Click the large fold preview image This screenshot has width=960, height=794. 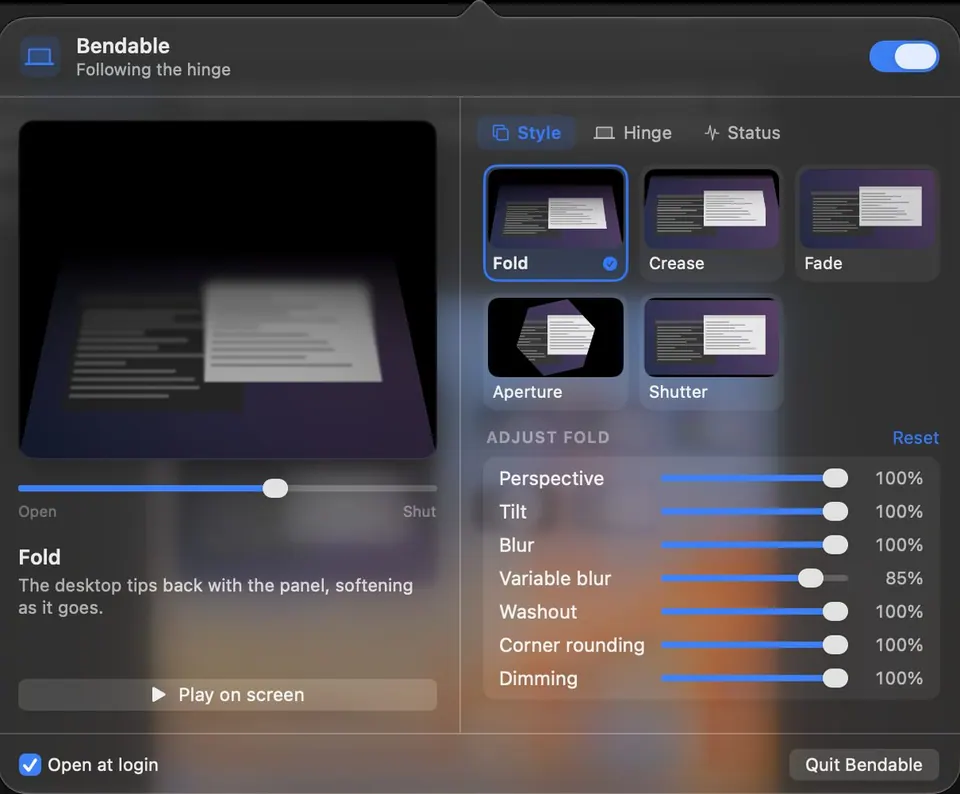[x=228, y=289]
